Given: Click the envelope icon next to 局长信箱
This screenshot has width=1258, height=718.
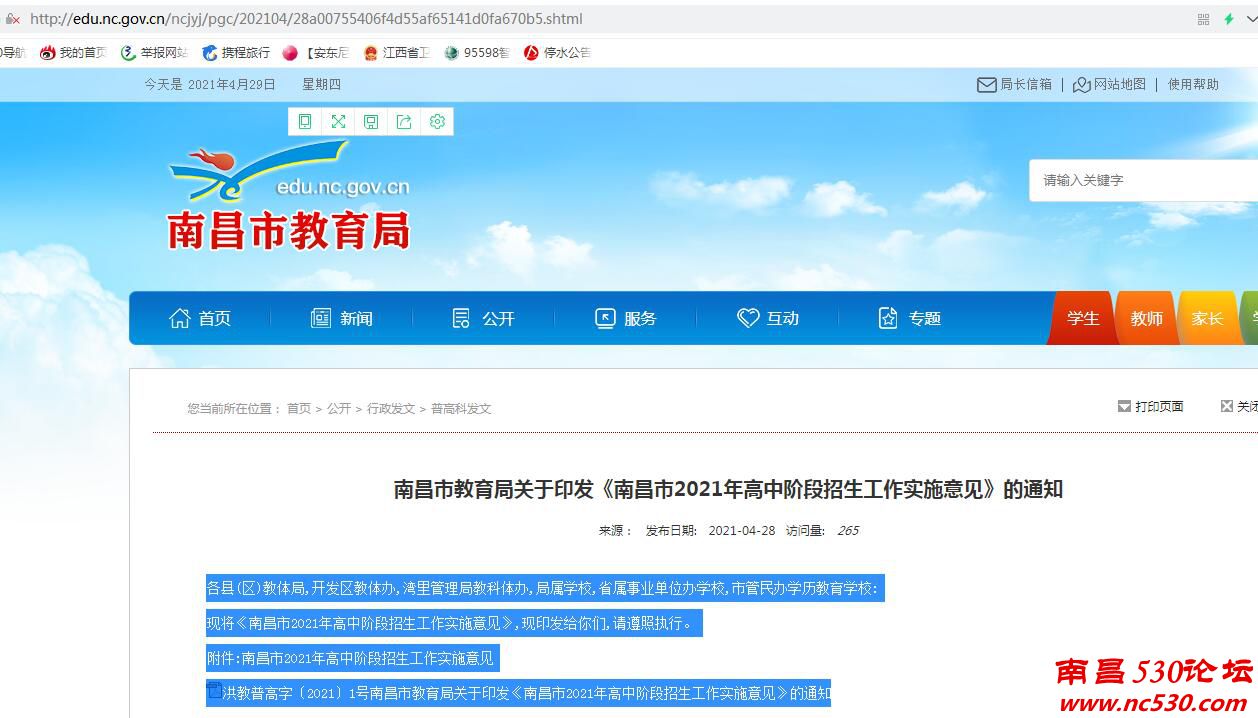Looking at the screenshot, I should point(988,84).
